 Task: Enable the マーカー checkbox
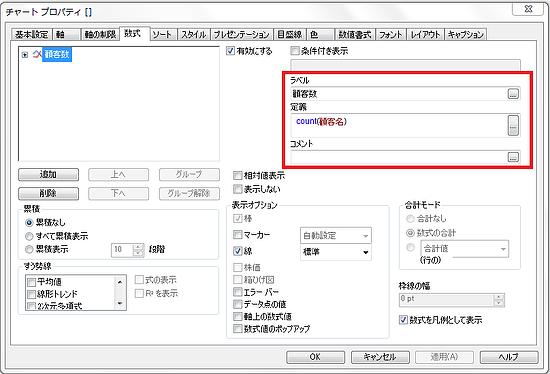tap(237, 234)
